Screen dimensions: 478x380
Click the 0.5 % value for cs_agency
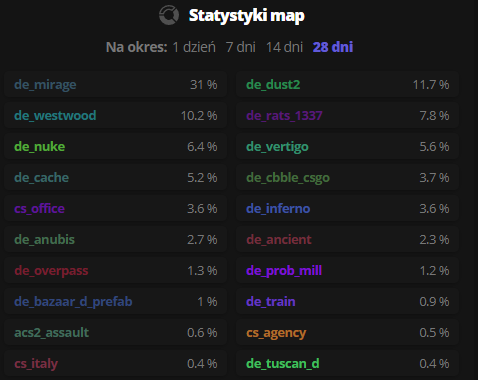coord(434,333)
